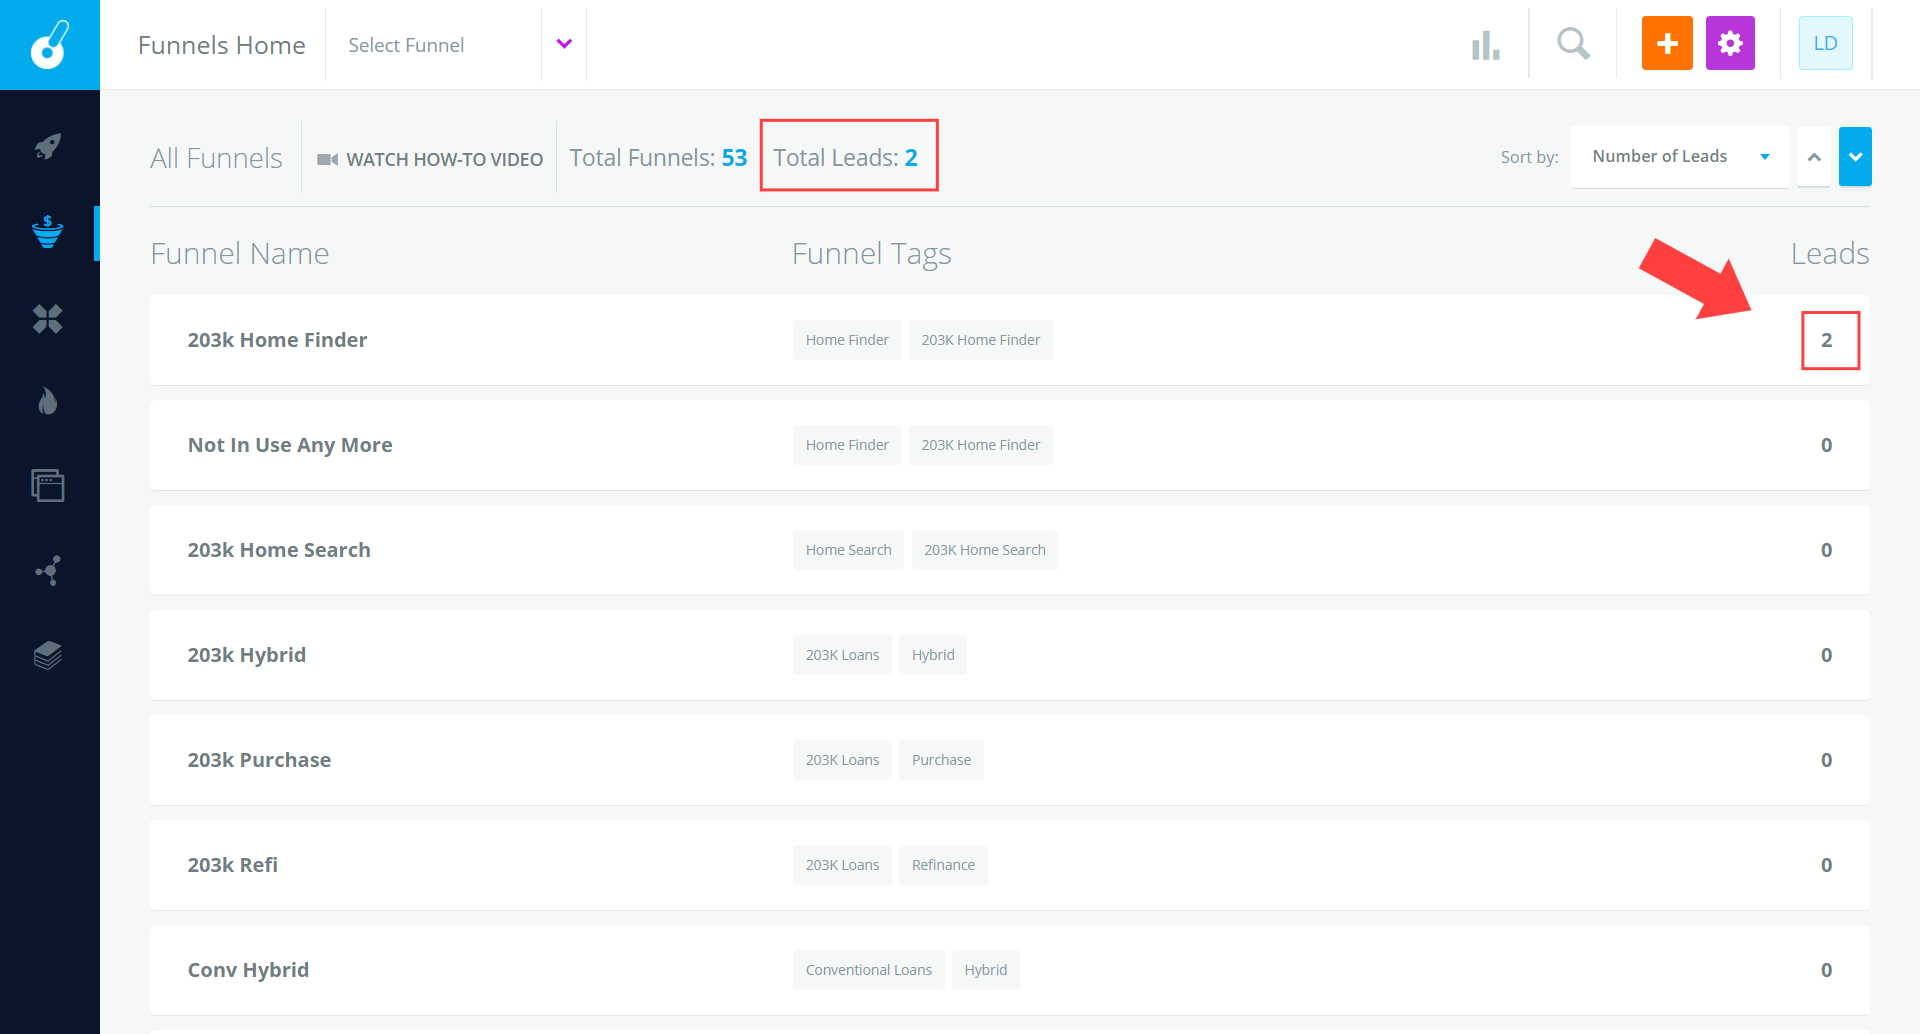This screenshot has width=1920, height=1034.
Task: Click the purple chevron beside Select Funnel
Action: (564, 44)
